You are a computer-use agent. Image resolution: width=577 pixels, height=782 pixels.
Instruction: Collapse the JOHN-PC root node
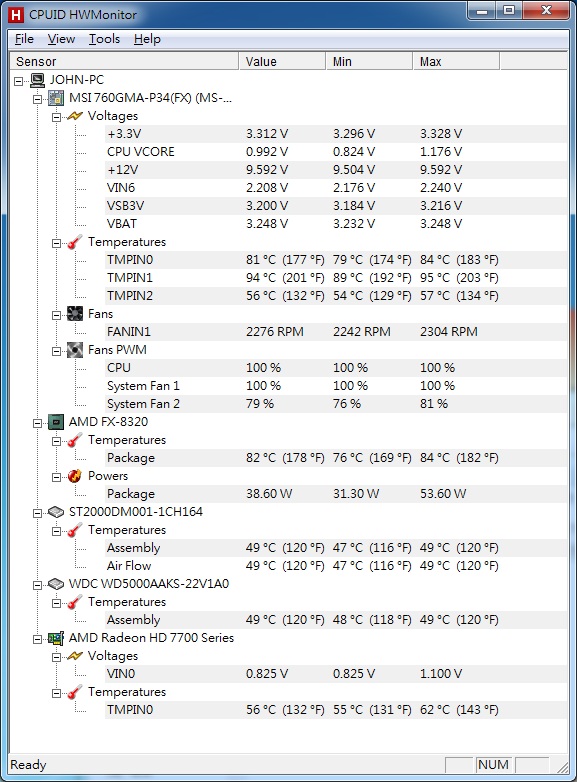point(19,81)
